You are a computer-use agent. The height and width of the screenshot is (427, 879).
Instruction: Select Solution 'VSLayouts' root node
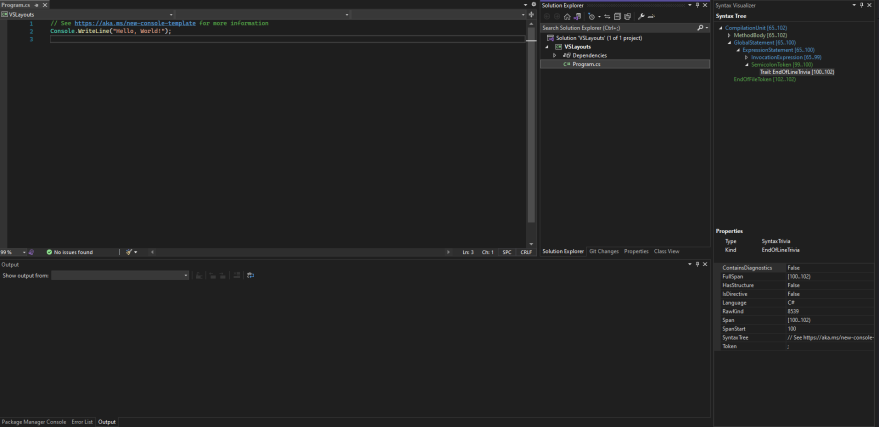tap(599, 38)
